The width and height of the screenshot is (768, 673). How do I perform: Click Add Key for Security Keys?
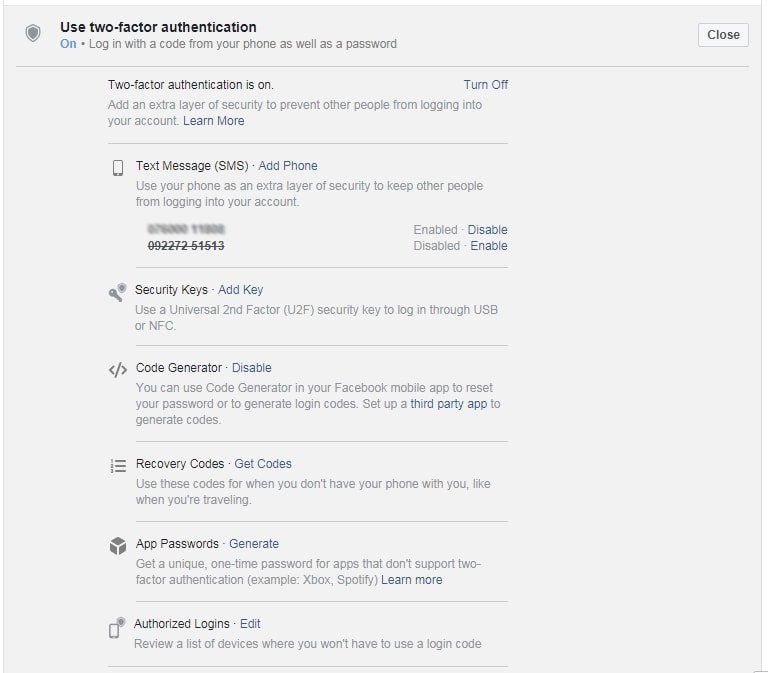[x=241, y=290]
